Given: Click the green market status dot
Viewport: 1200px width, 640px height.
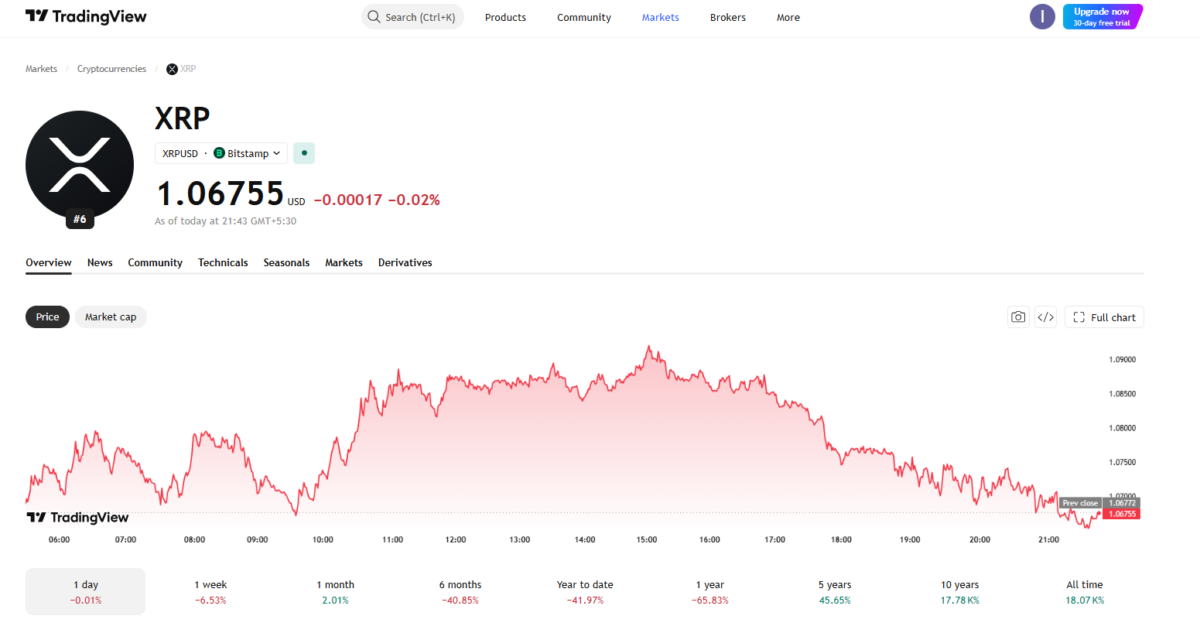Looking at the screenshot, I should [304, 153].
